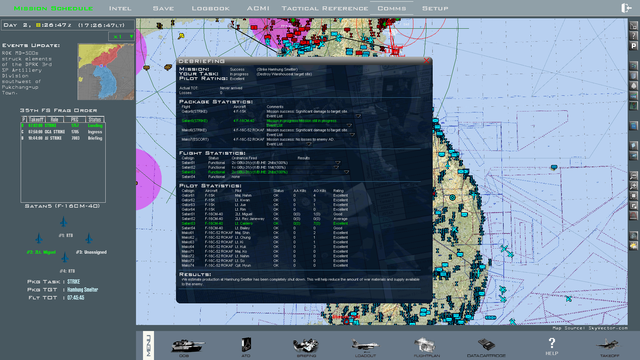The image size is (640, 360).
Task: Sort frag order by Role column
Action: [55, 120]
